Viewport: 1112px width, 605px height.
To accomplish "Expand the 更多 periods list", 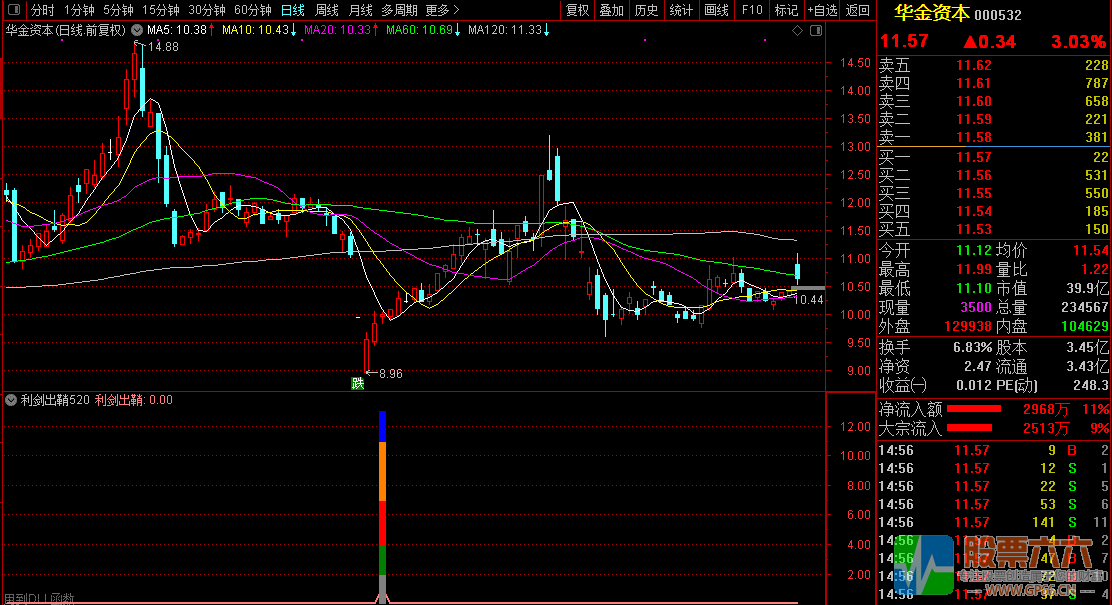I will (441, 10).
